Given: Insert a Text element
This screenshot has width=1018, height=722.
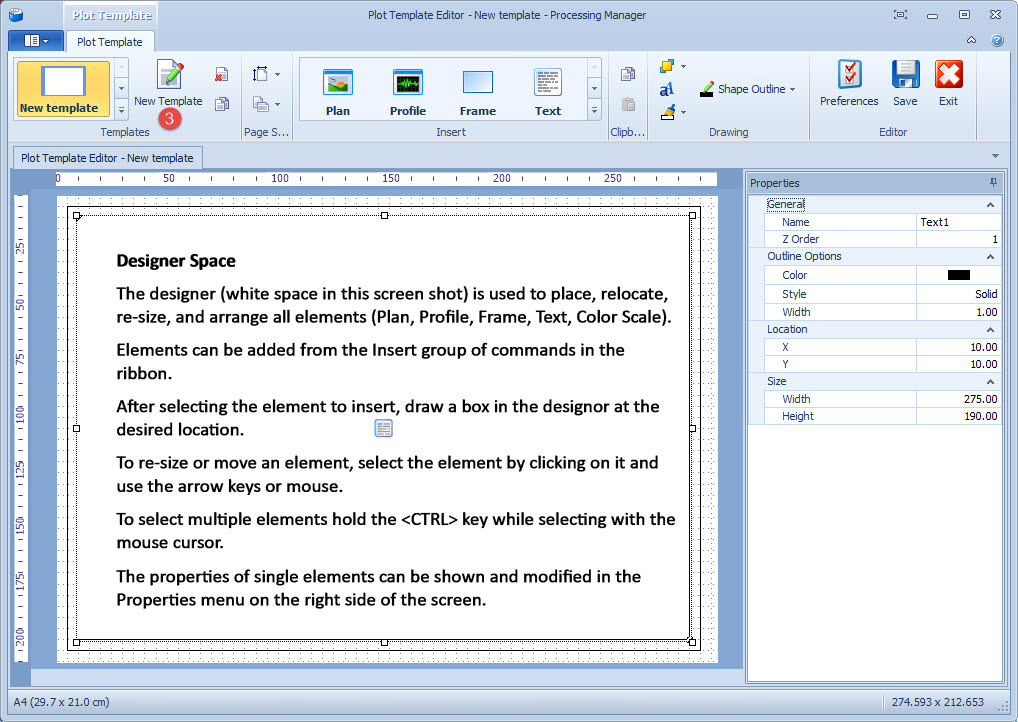Looking at the screenshot, I should click(548, 92).
